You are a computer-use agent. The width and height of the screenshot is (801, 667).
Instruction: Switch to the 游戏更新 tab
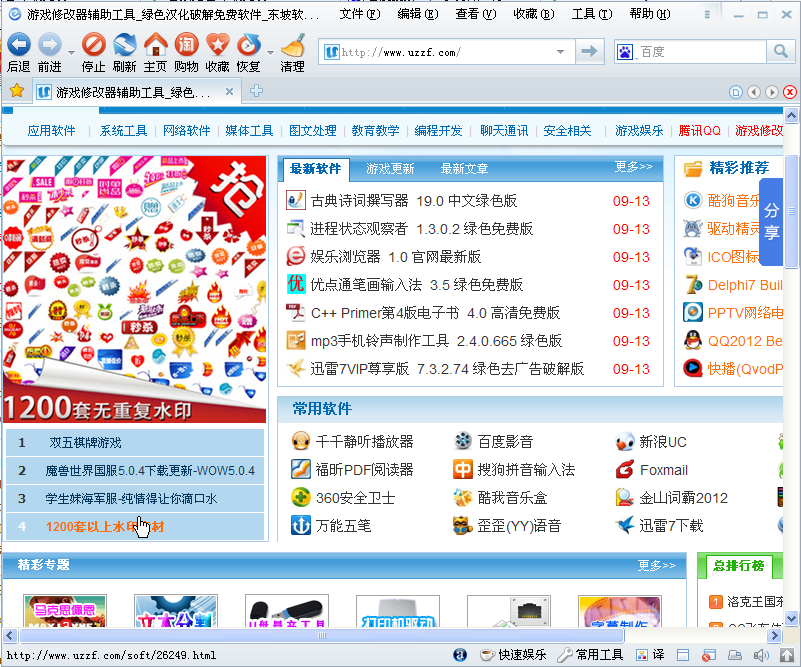click(x=390, y=169)
